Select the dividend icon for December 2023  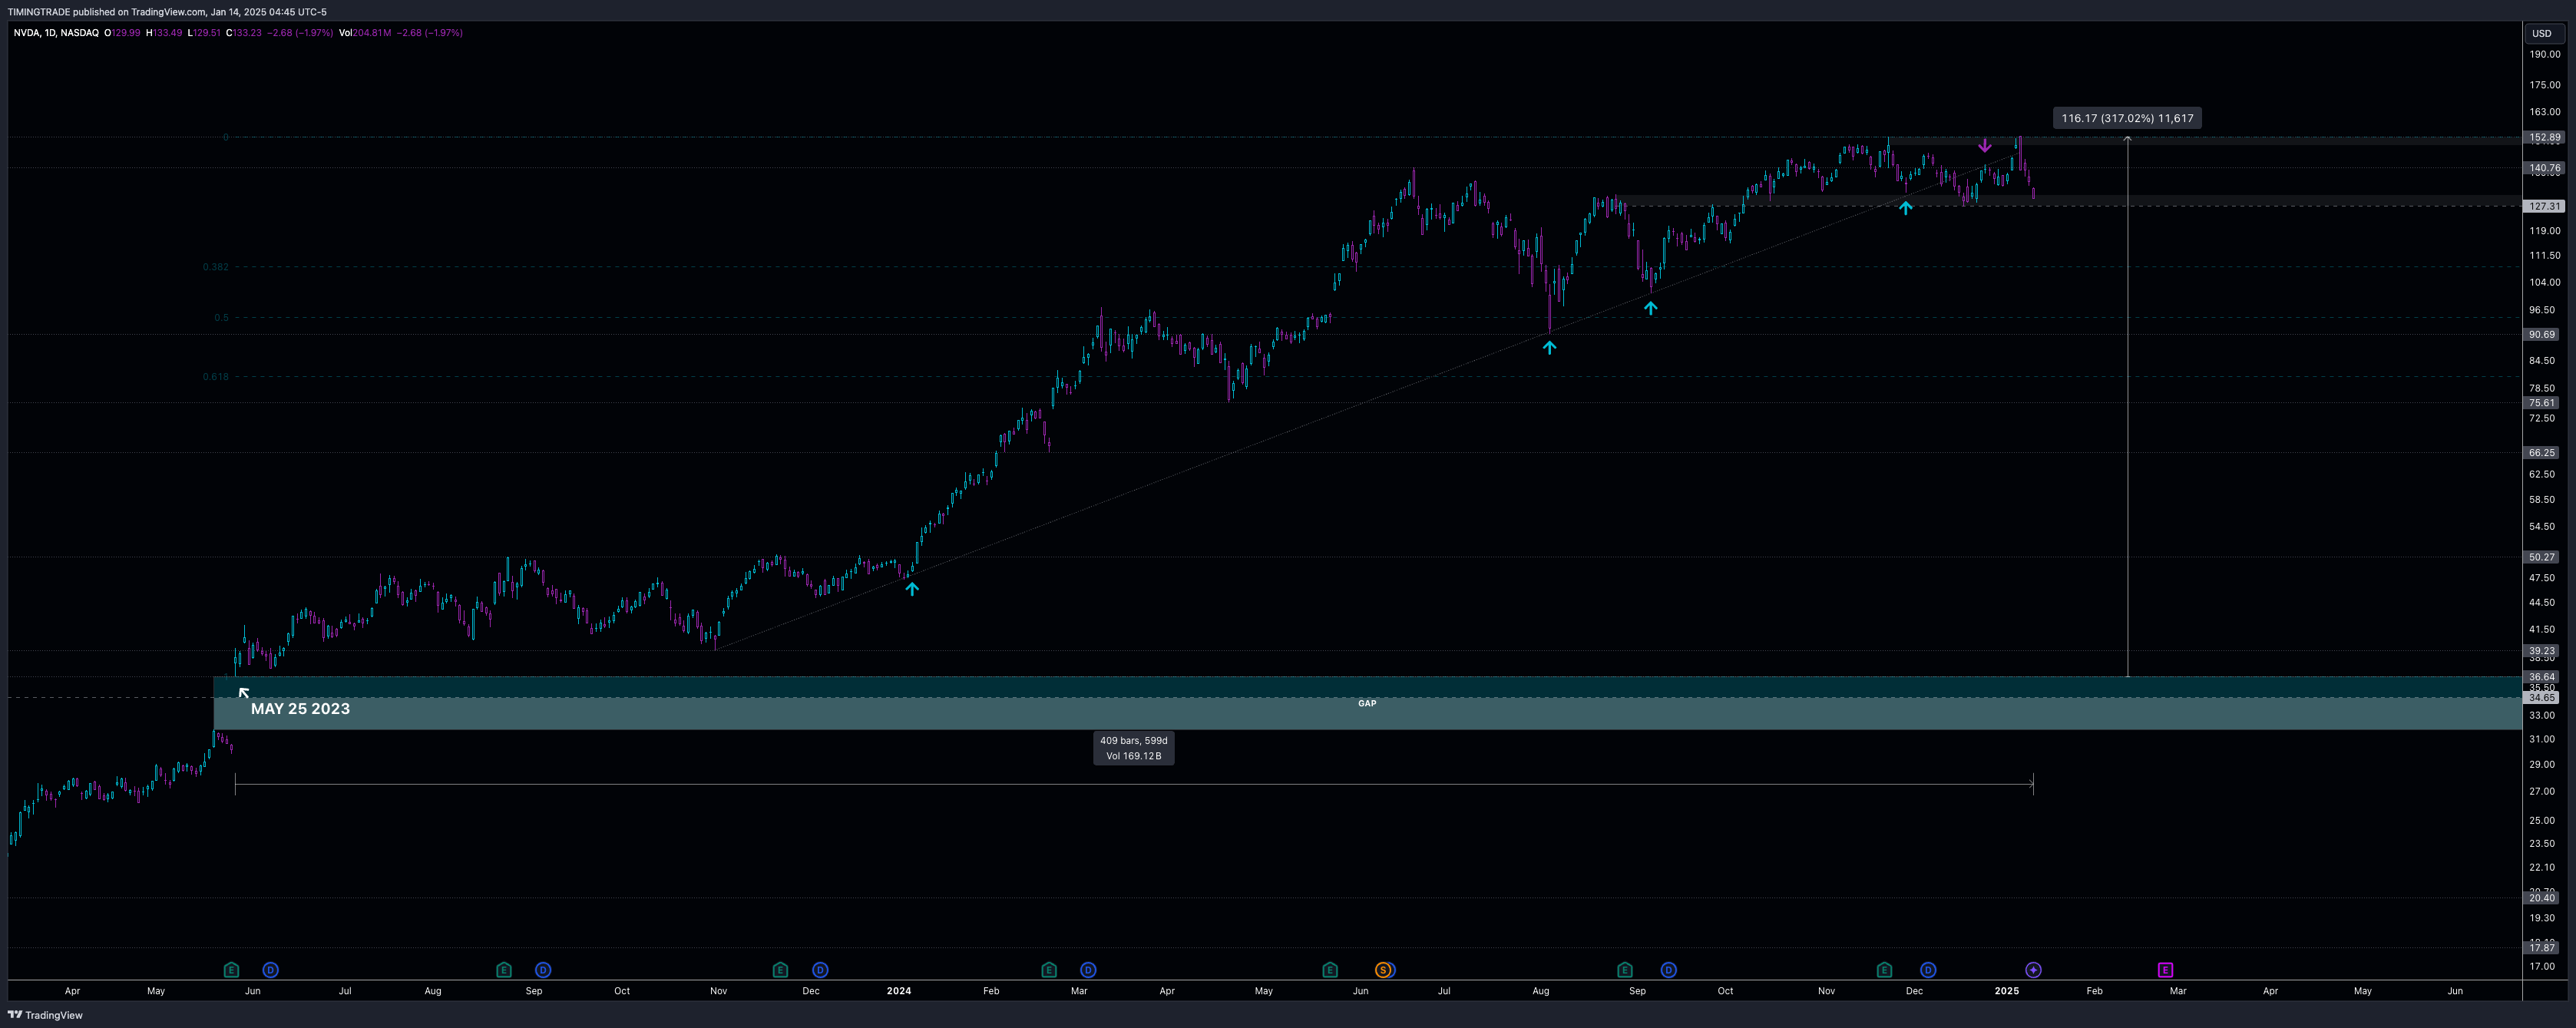click(x=820, y=970)
